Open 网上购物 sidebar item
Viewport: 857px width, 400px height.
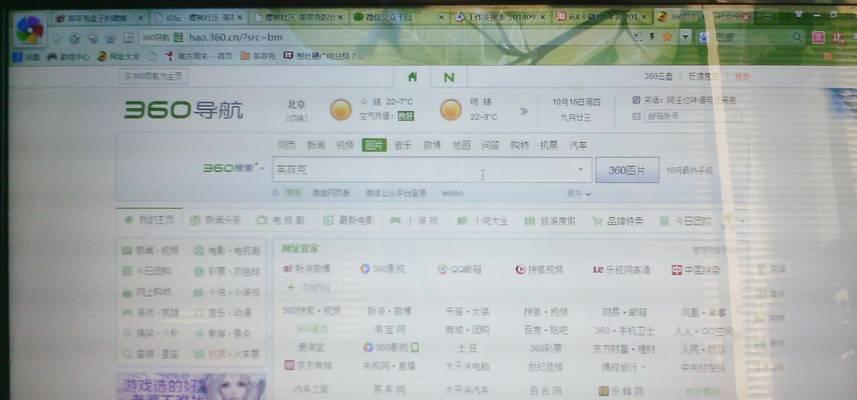pos(146,292)
